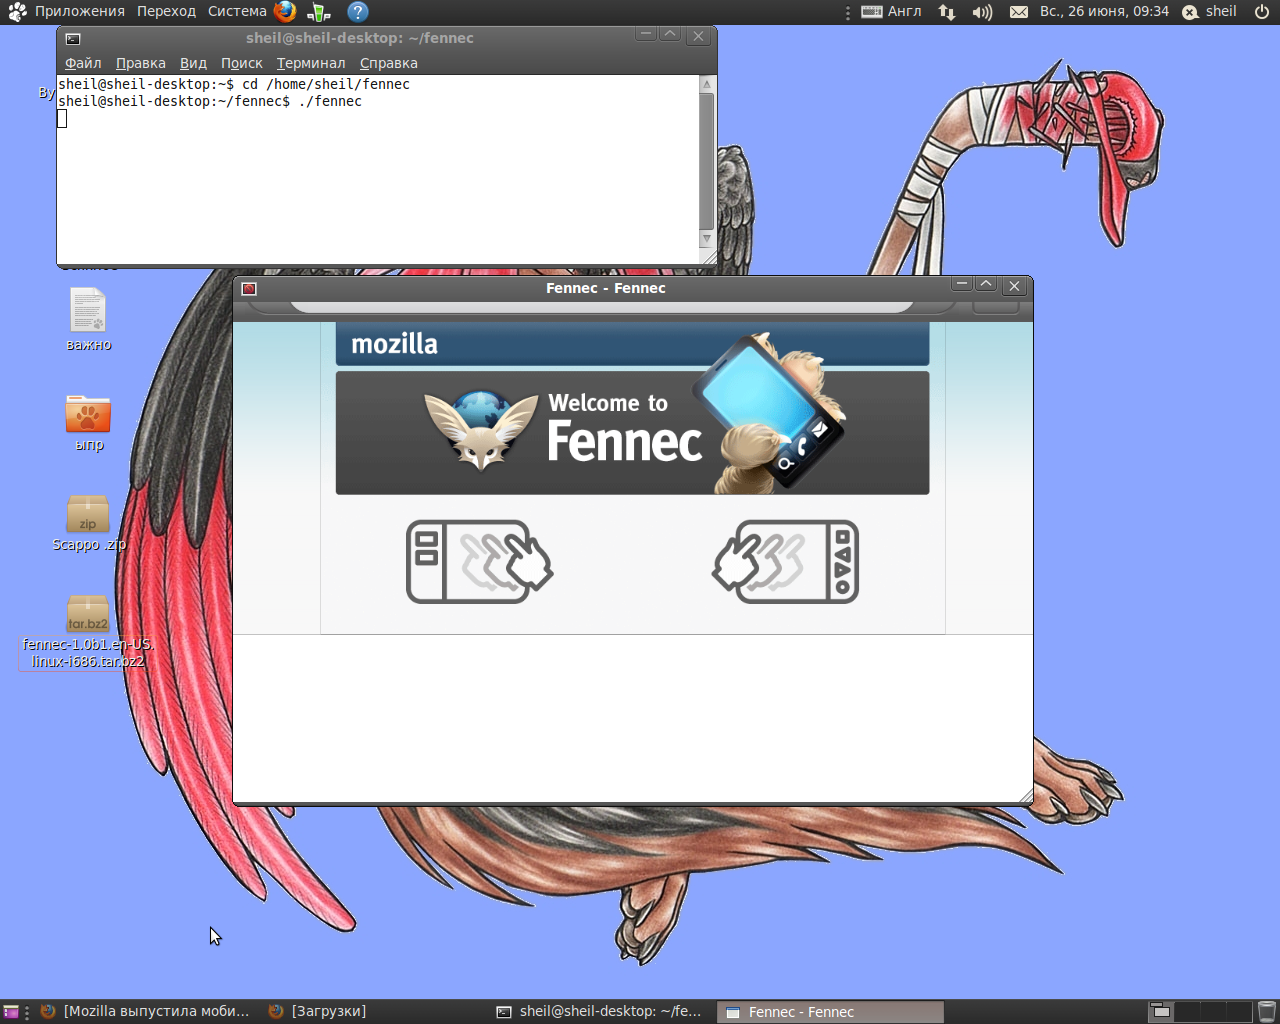Open the Переход menu in the top panel
This screenshot has width=1280, height=1024.
tap(166, 12)
